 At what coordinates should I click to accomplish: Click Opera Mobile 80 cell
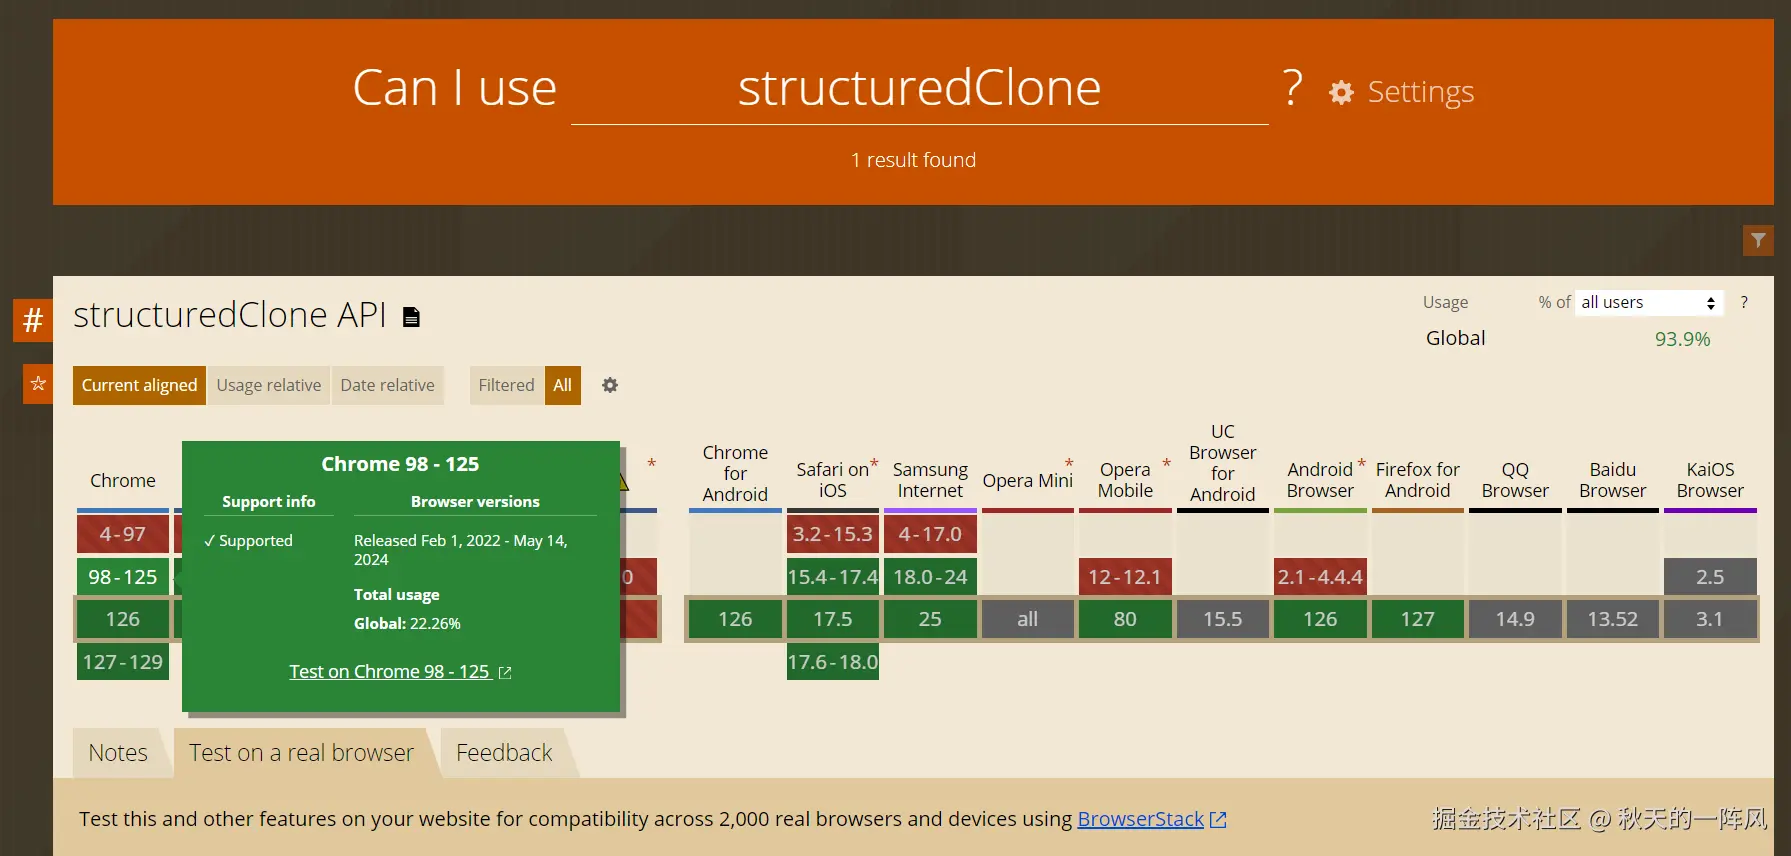[1125, 619]
